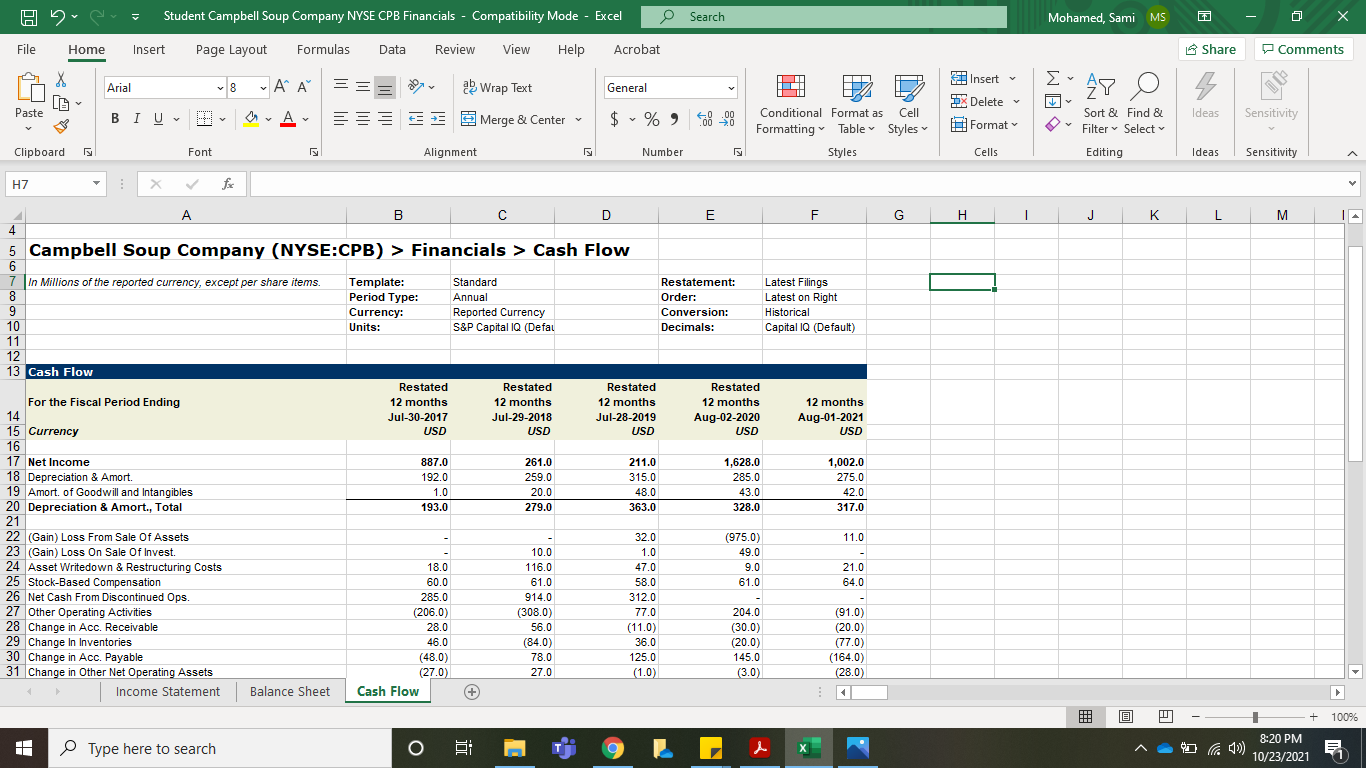Open the Balance Sheet worksheet tab
The image size is (1366, 768).
pyautogui.click(x=289, y=691)
